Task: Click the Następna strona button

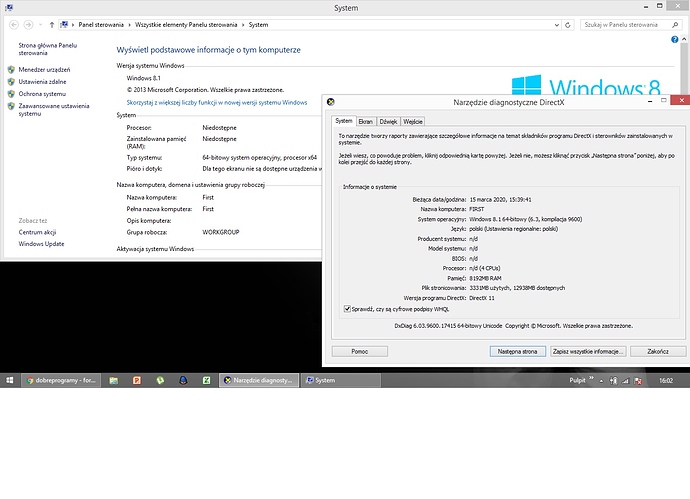Action: point(518,352)
